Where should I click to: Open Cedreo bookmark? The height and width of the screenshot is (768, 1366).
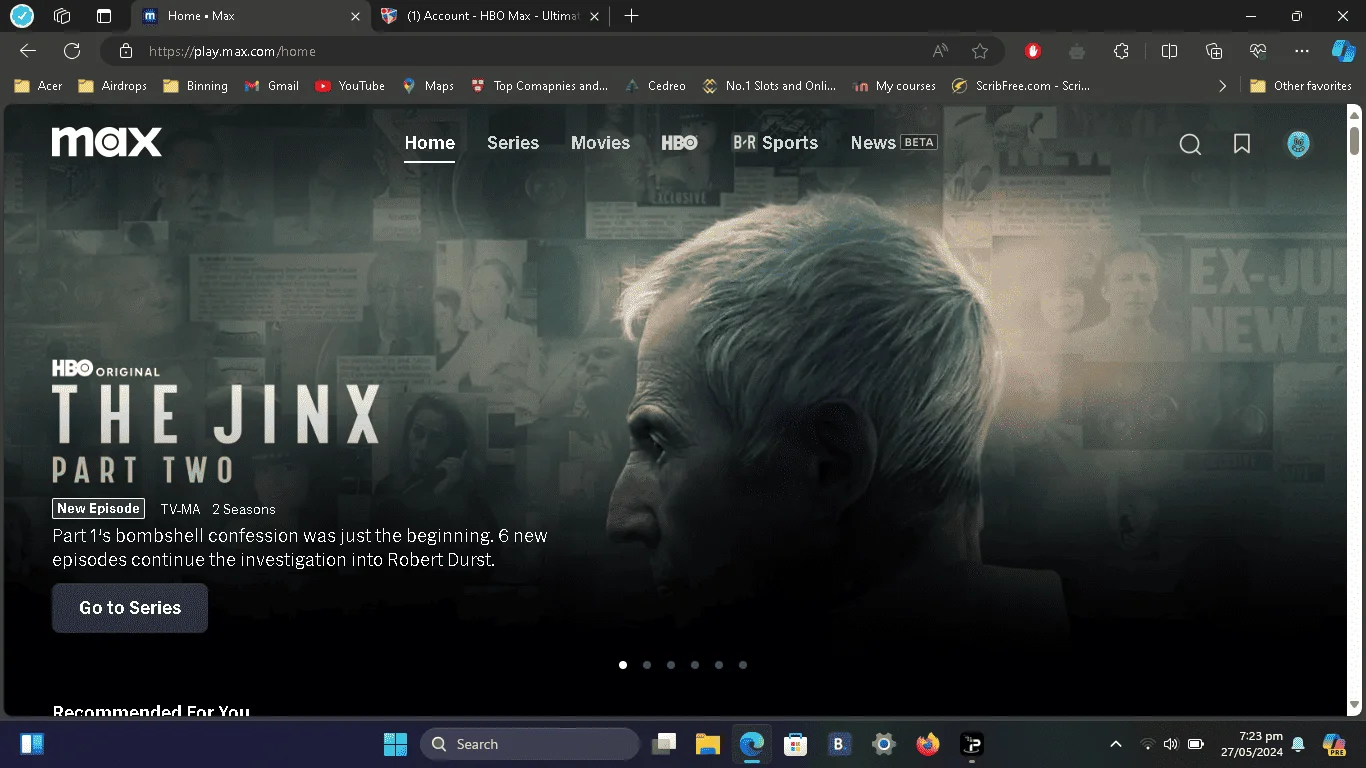click(x=655, y=86)
